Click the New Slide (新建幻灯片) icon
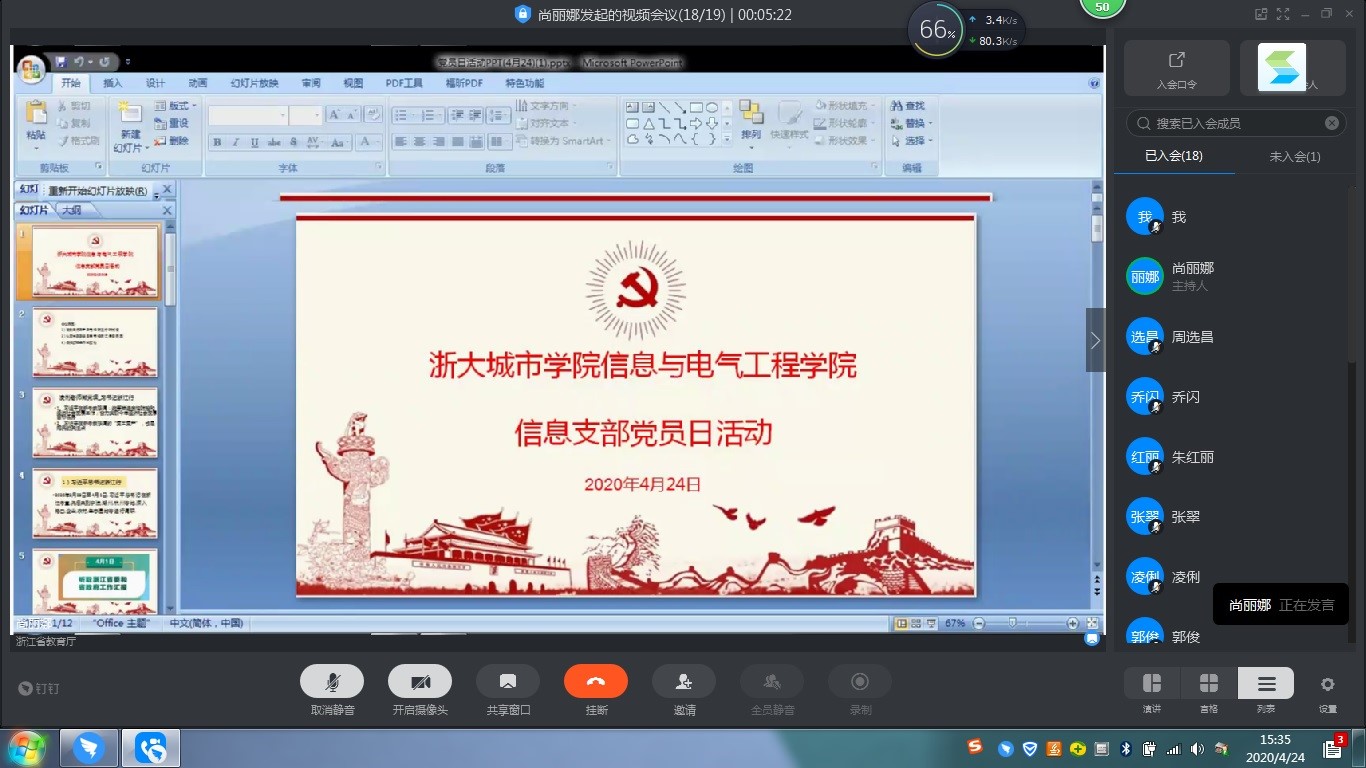Screen dimensions: 1366x768 (x=130, y=112)
